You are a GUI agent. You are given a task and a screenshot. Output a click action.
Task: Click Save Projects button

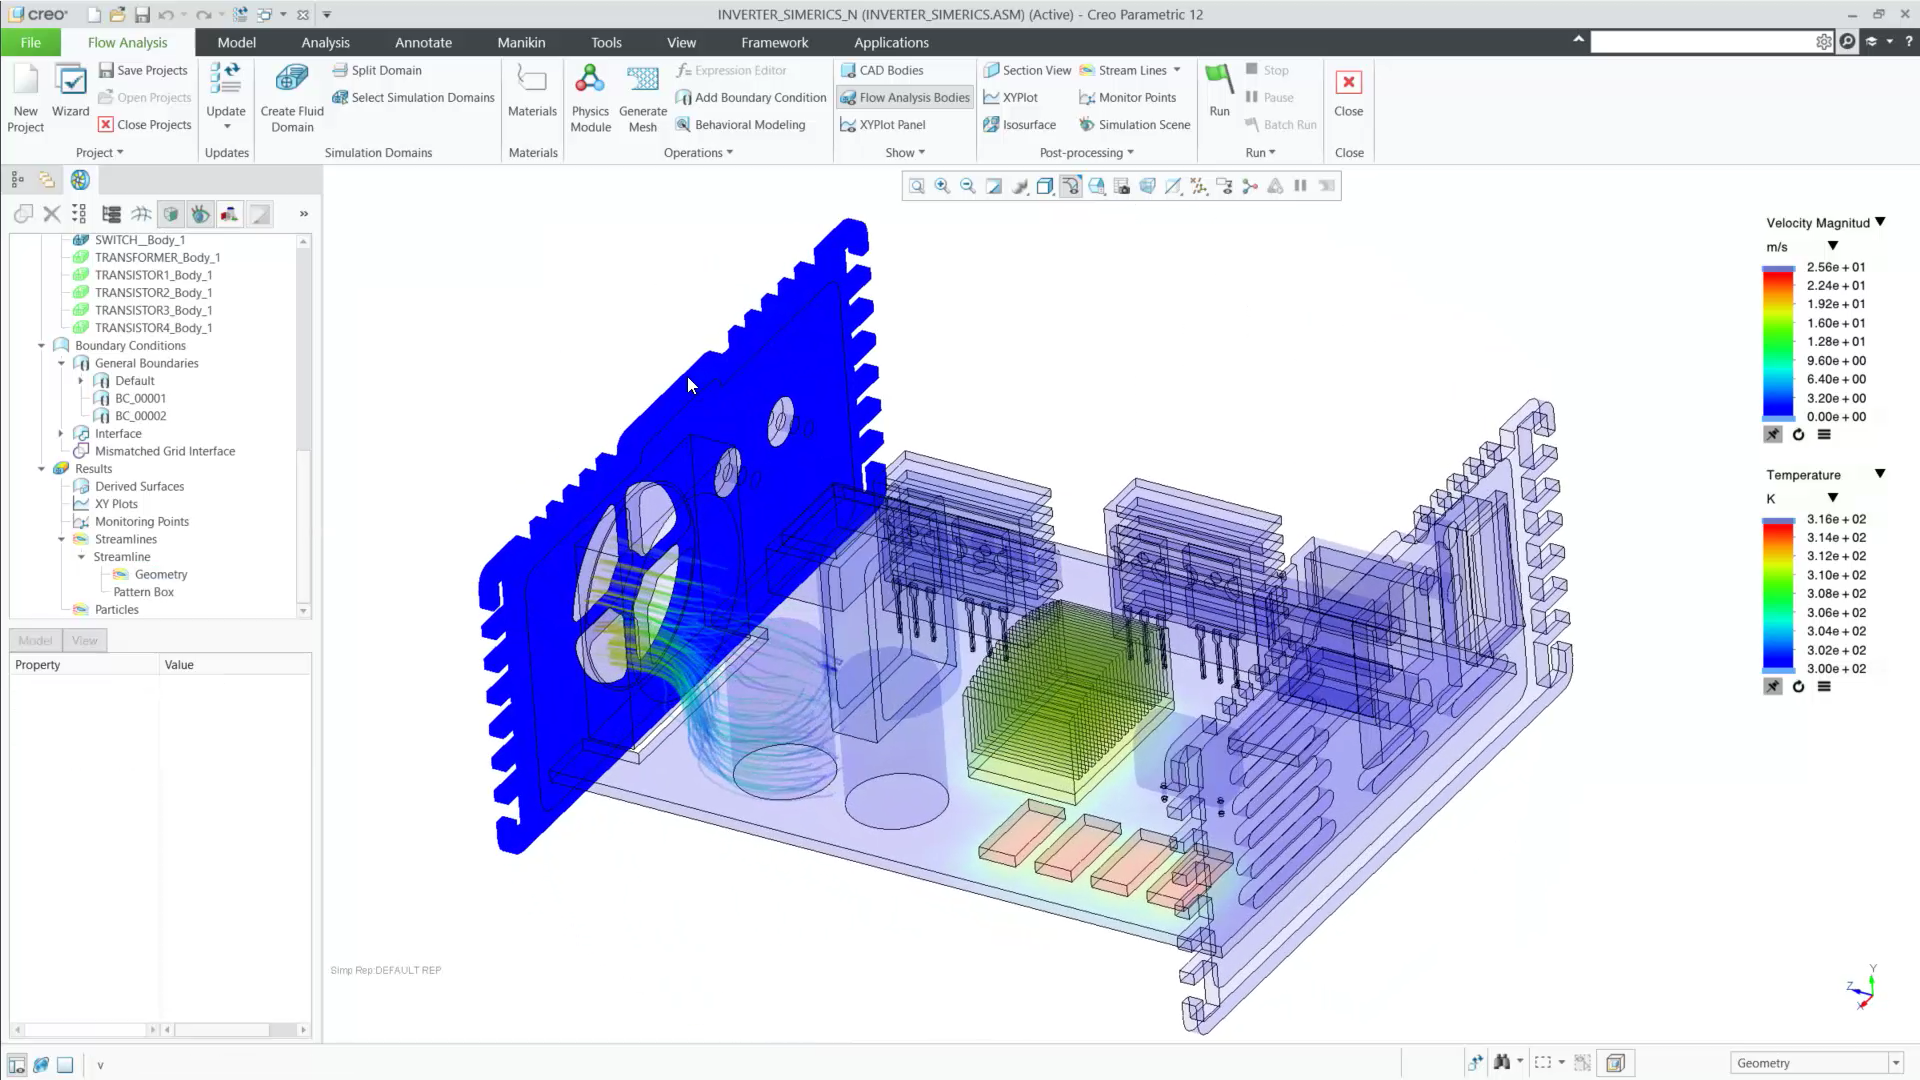143,70
